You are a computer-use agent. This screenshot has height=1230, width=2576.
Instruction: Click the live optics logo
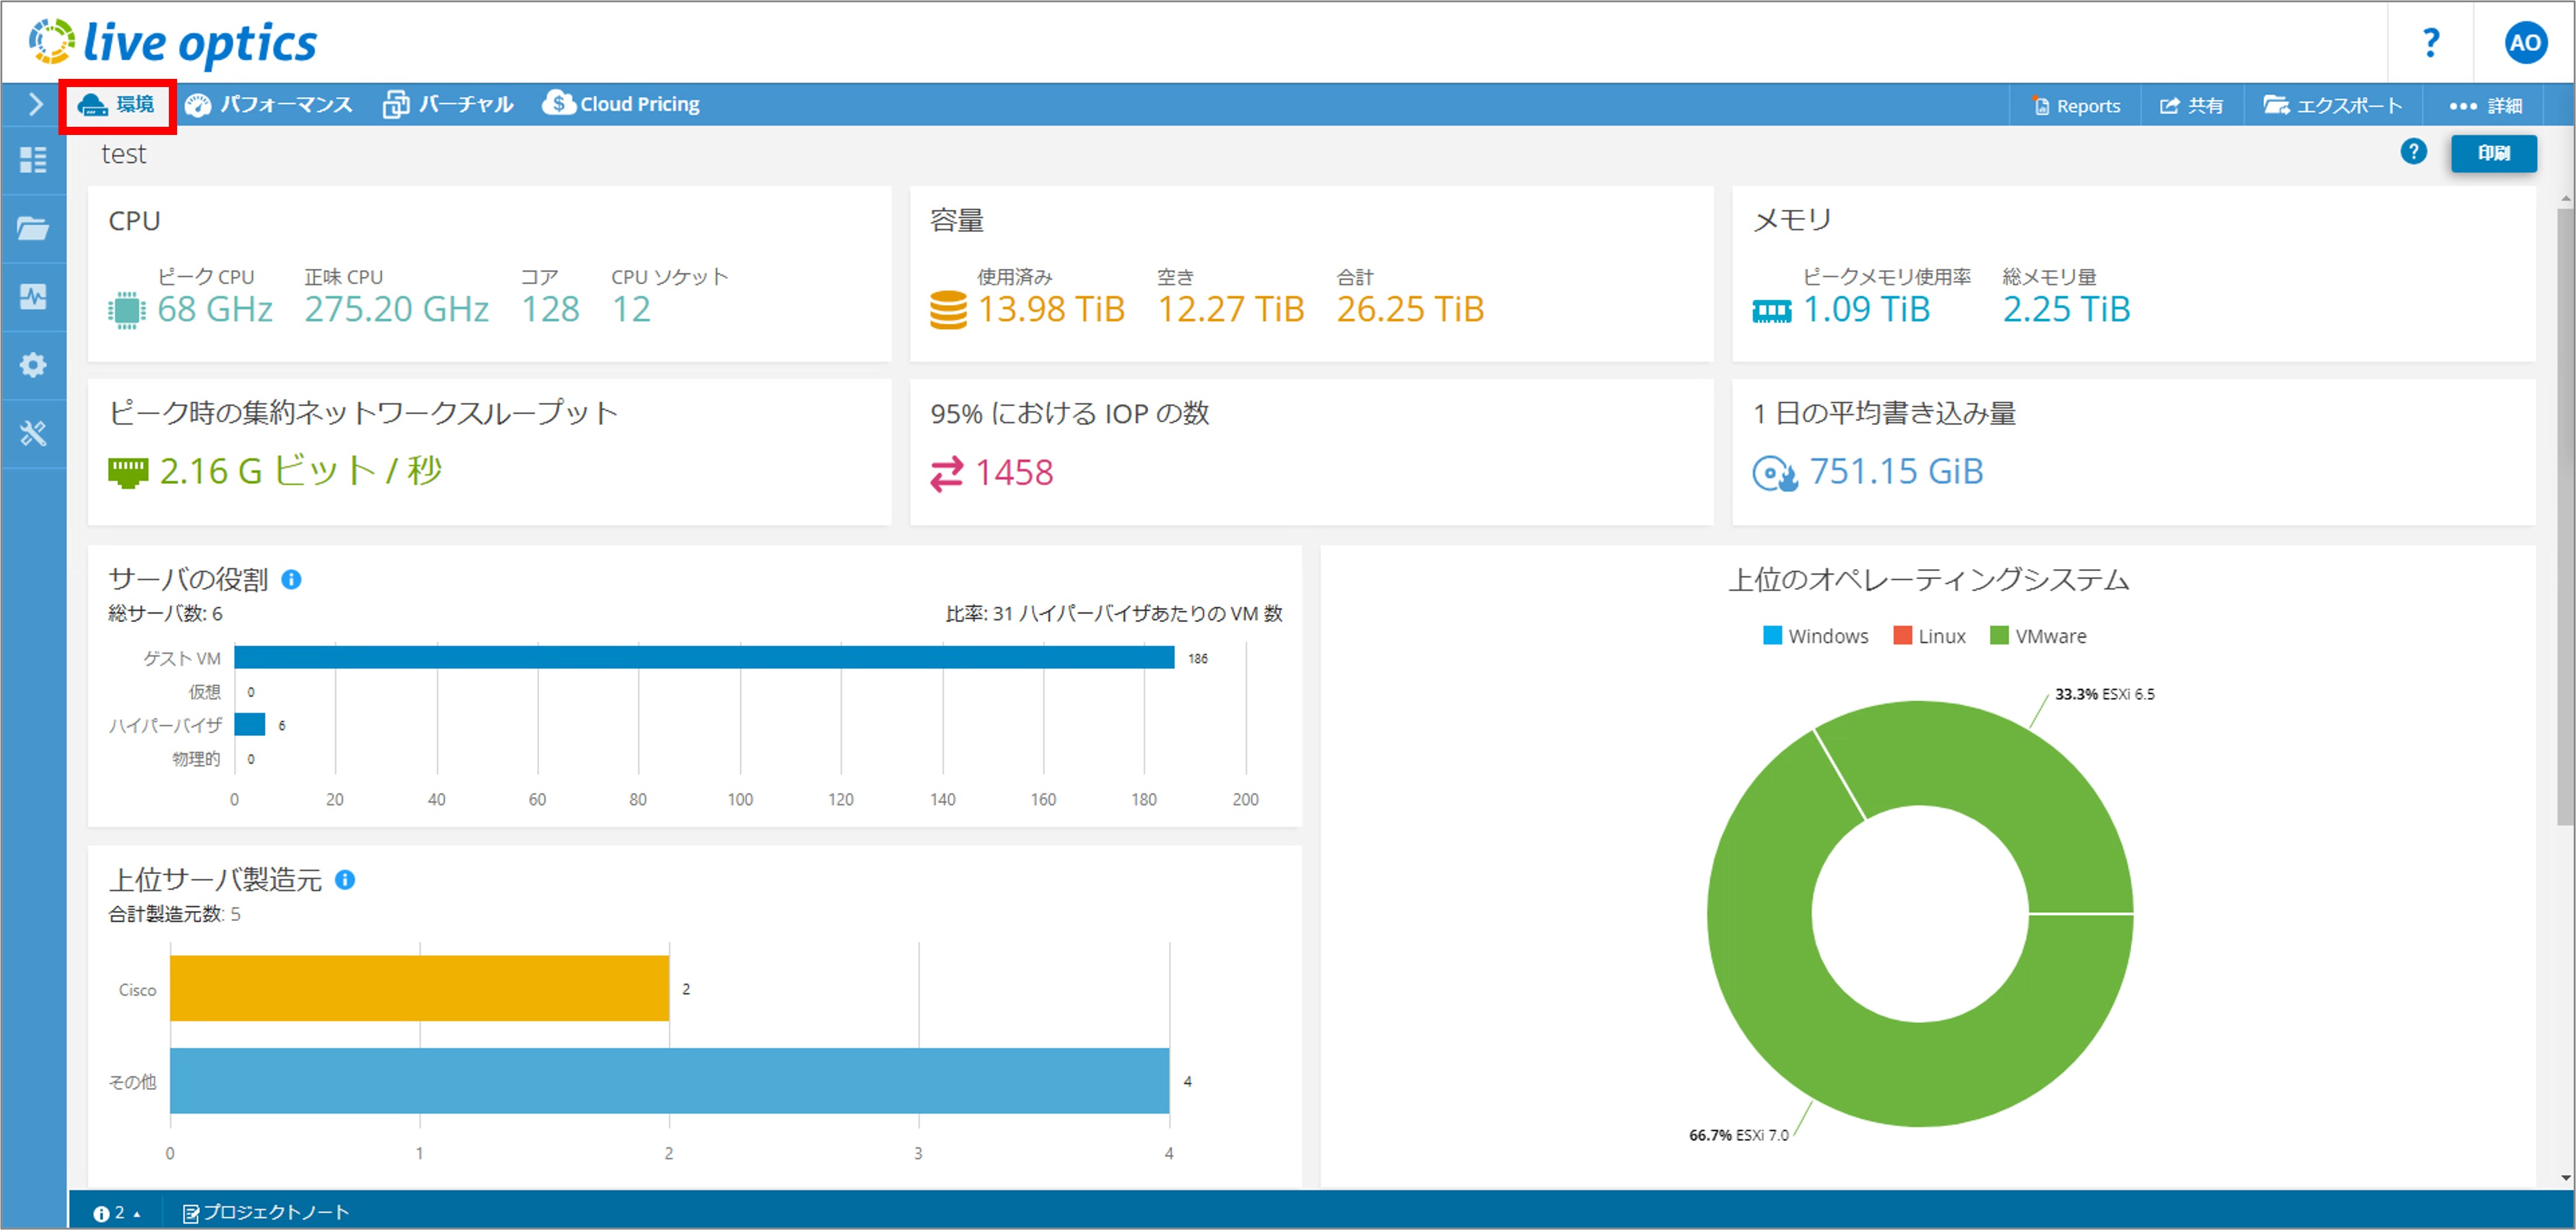(x=173, y=43)
